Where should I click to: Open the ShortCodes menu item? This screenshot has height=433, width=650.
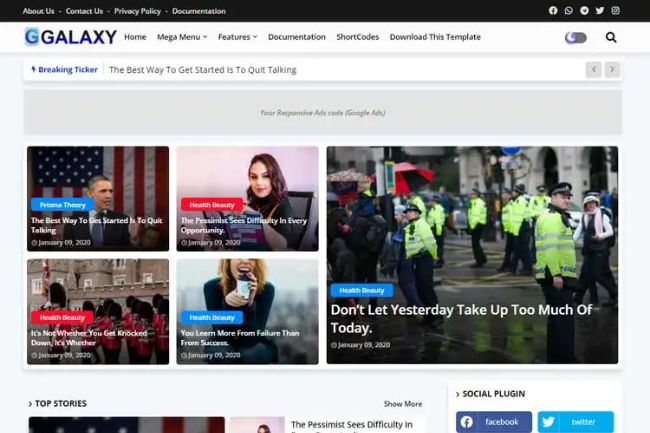click(x=357, y=37)
